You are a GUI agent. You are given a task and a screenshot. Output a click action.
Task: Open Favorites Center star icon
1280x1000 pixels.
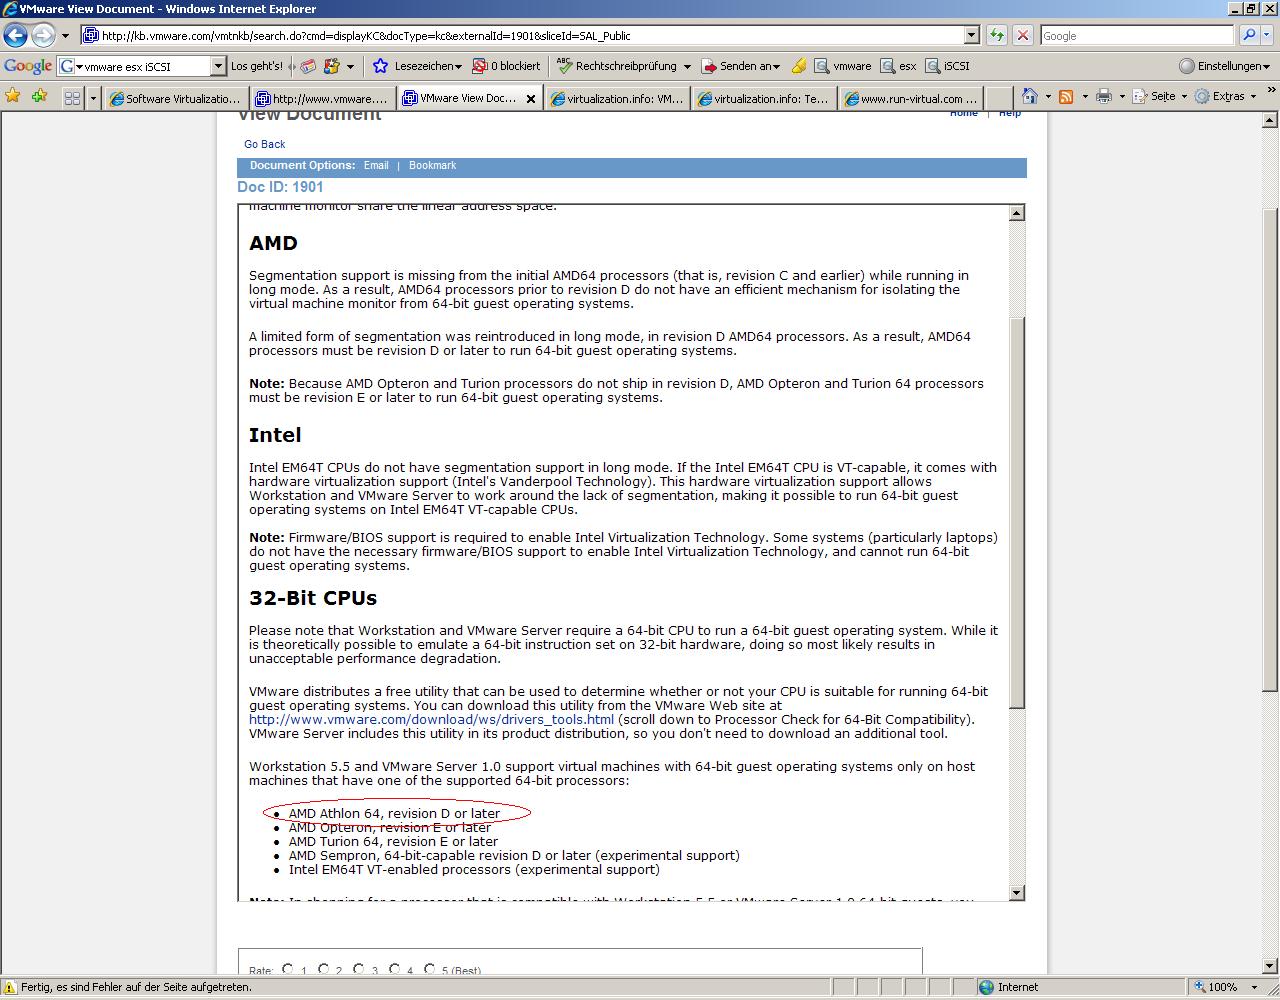(12, 97)
